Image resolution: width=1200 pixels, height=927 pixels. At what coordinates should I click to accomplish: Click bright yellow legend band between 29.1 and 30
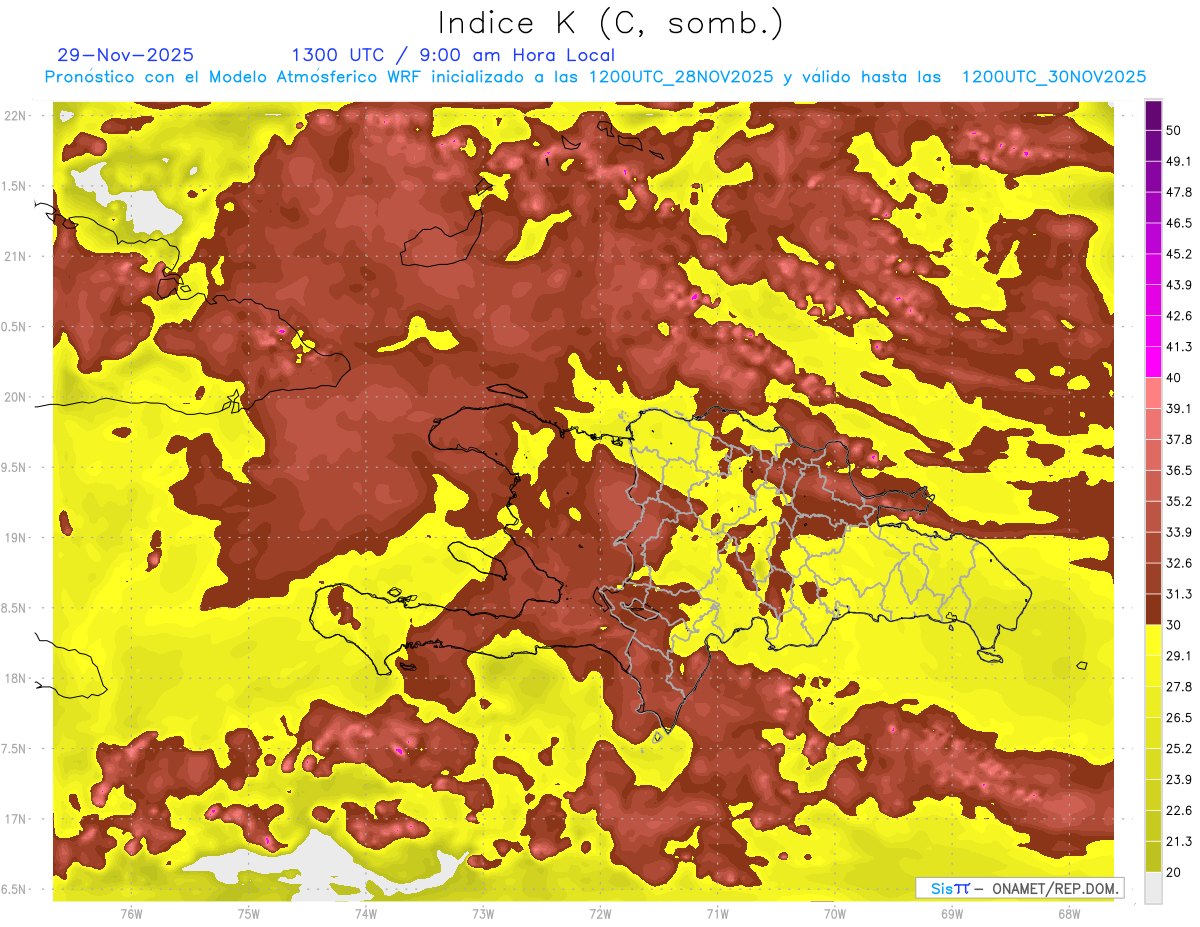[1153, 640]
